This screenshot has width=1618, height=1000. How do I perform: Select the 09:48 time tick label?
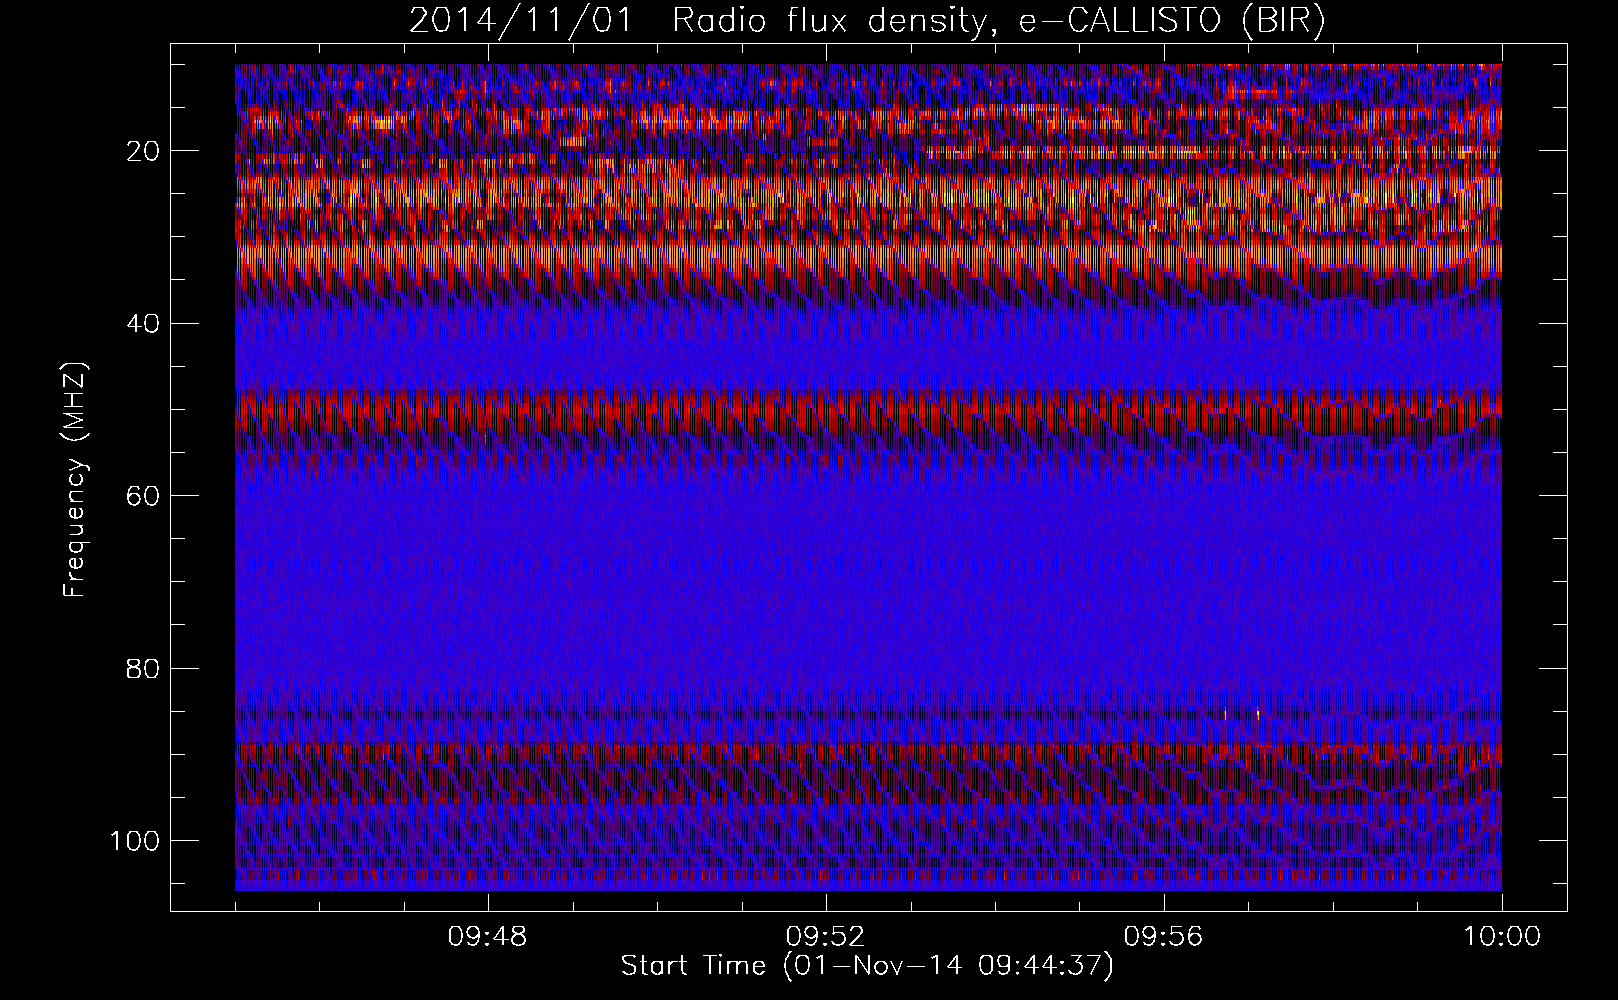488,937
